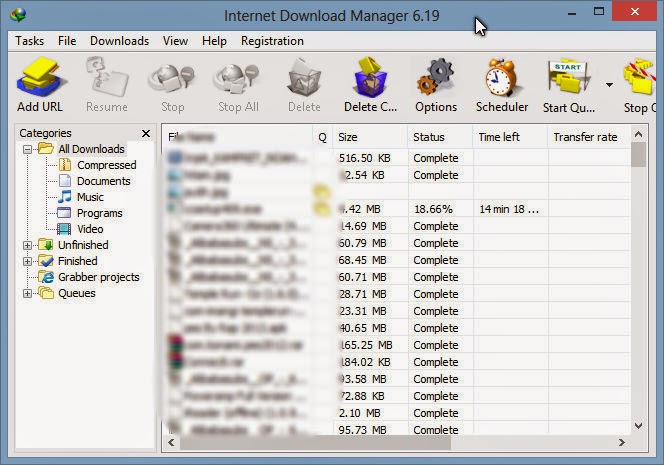Image resolution: width=664 pixels, height=465 pixels.
Task: Close the Categories panel
Action: pos(146,133)
